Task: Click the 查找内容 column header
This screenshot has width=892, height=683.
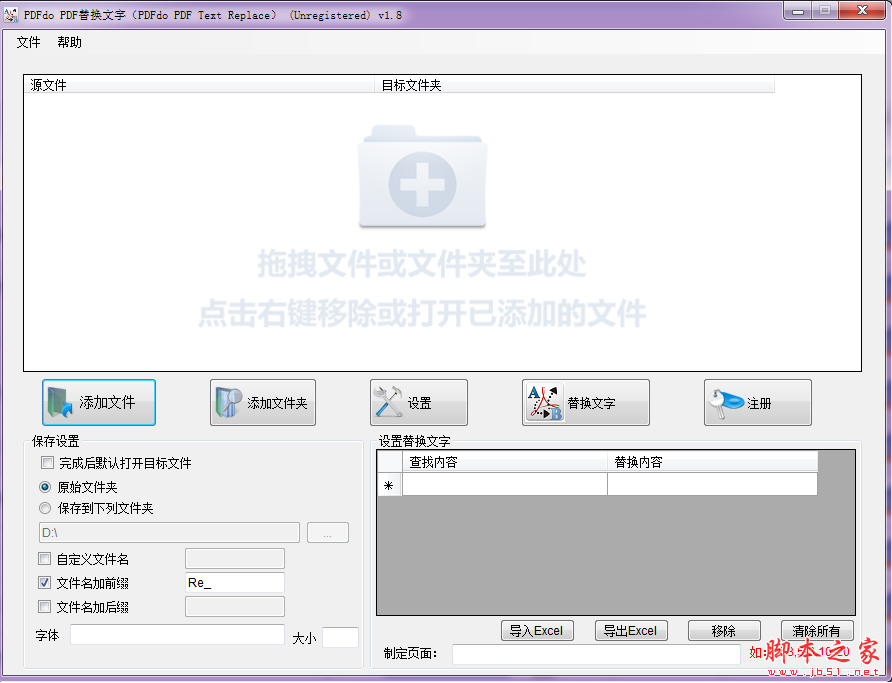Action: tap(505, 462)
